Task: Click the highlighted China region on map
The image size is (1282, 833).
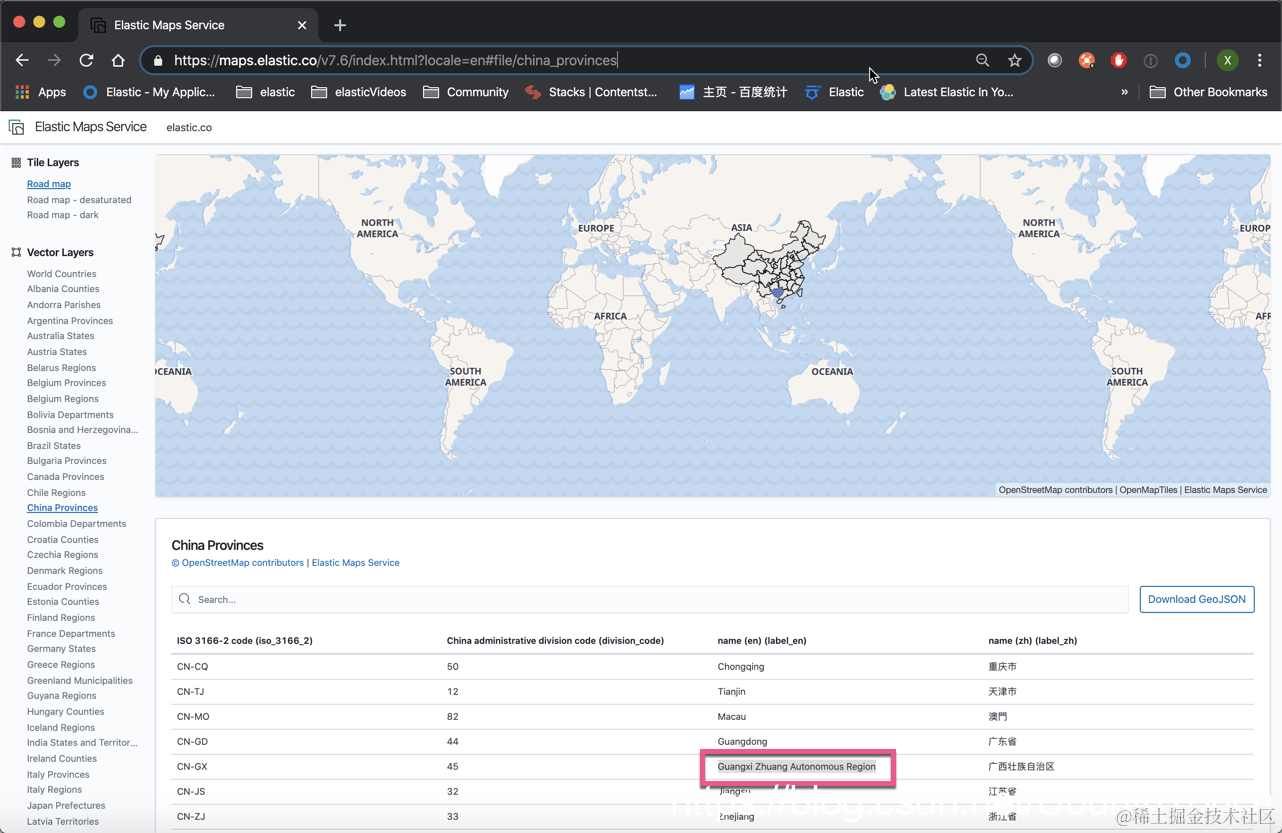Action: point(779,293)
